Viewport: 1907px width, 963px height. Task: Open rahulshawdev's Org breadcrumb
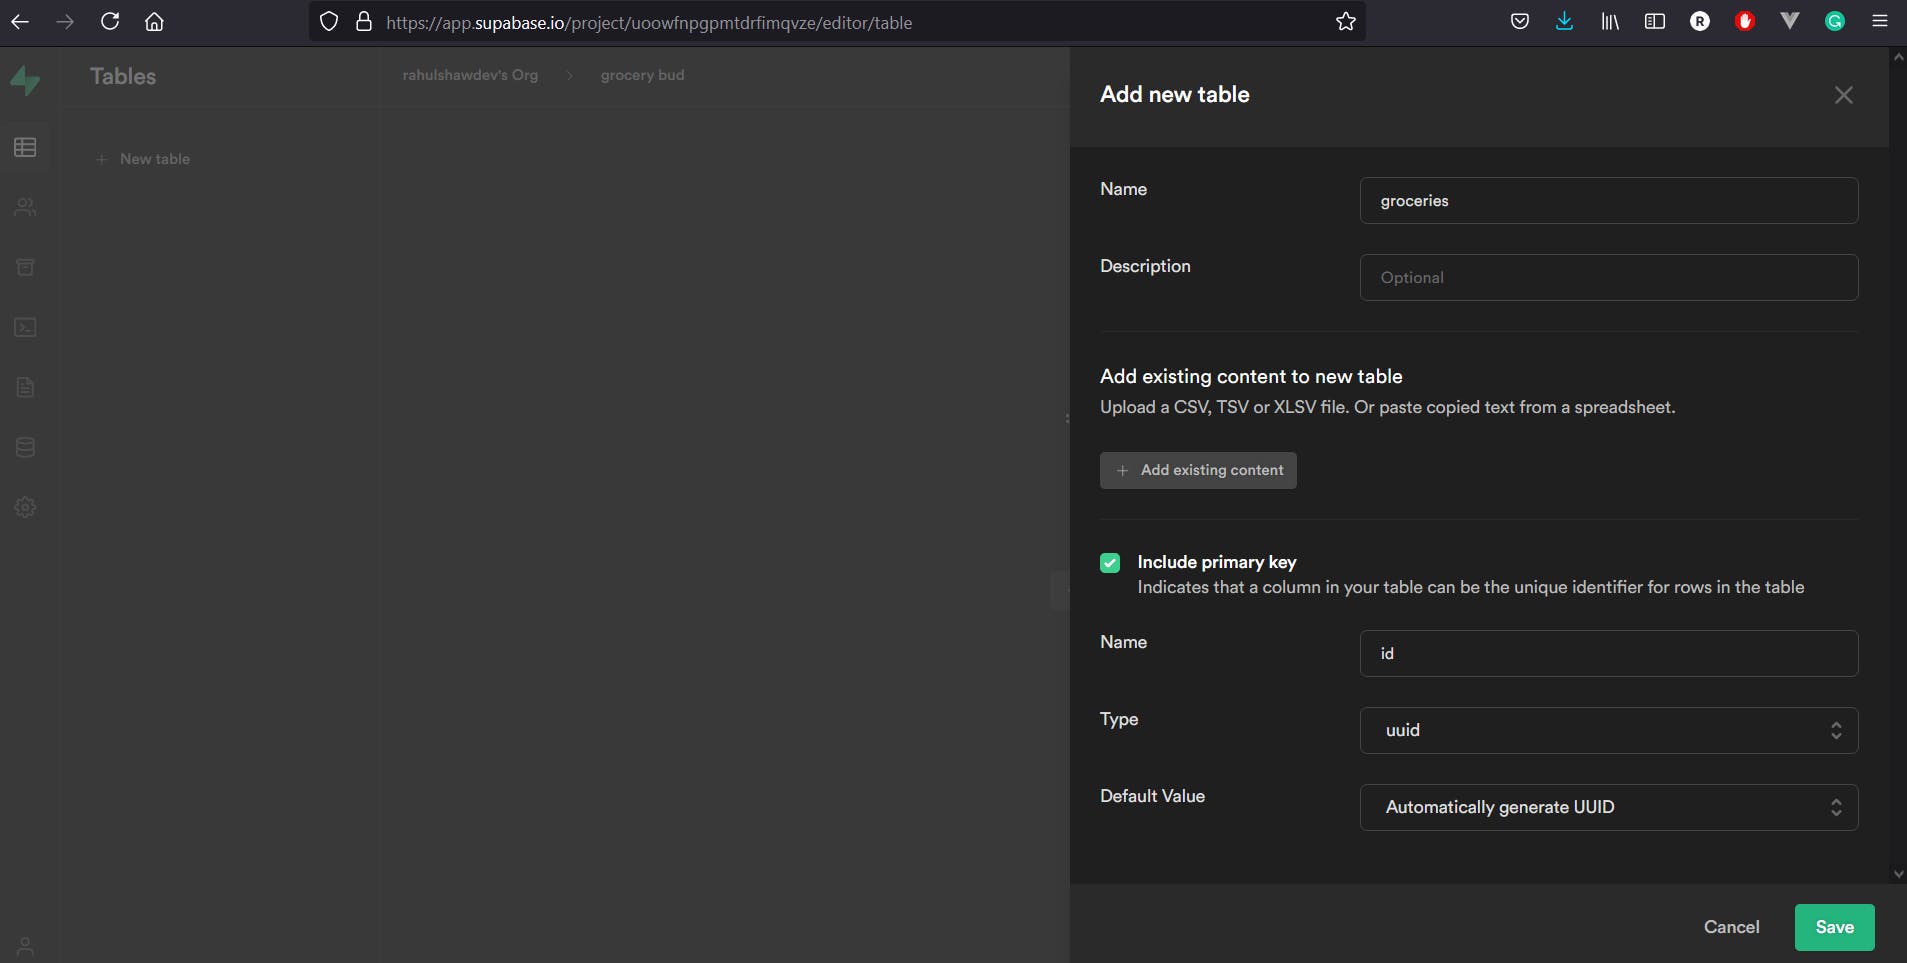[470, 75]
